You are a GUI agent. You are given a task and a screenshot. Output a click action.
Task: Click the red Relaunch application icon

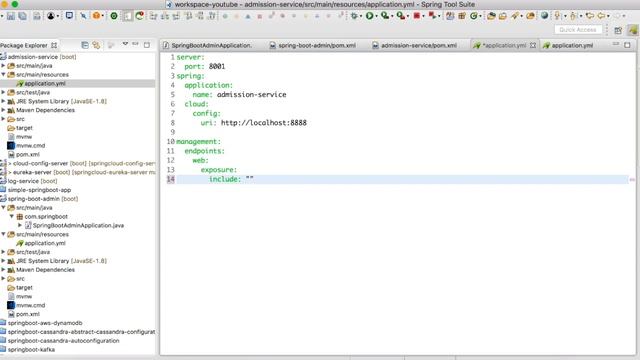pos(432,16)
